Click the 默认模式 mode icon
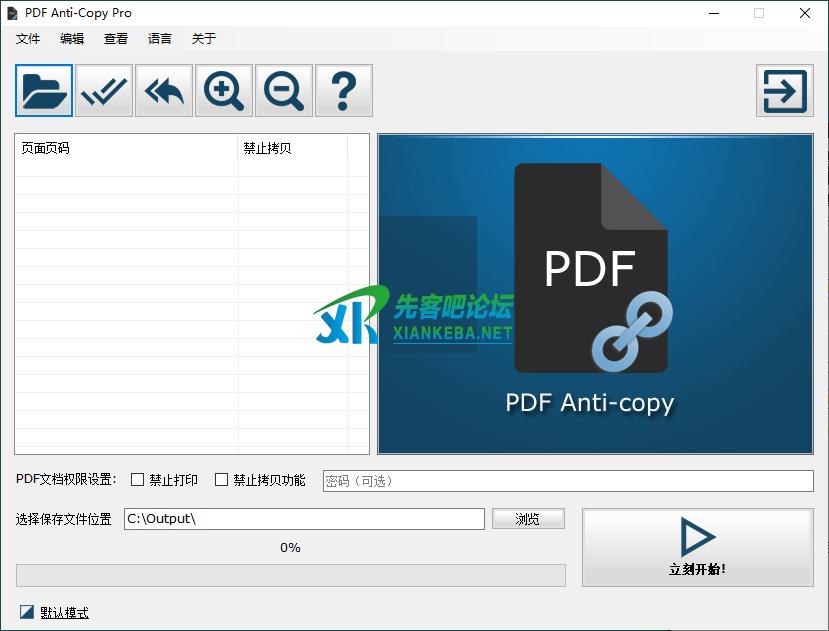This screenshot has height=631, width=829. pyautogui.click(x=27, y=612)
